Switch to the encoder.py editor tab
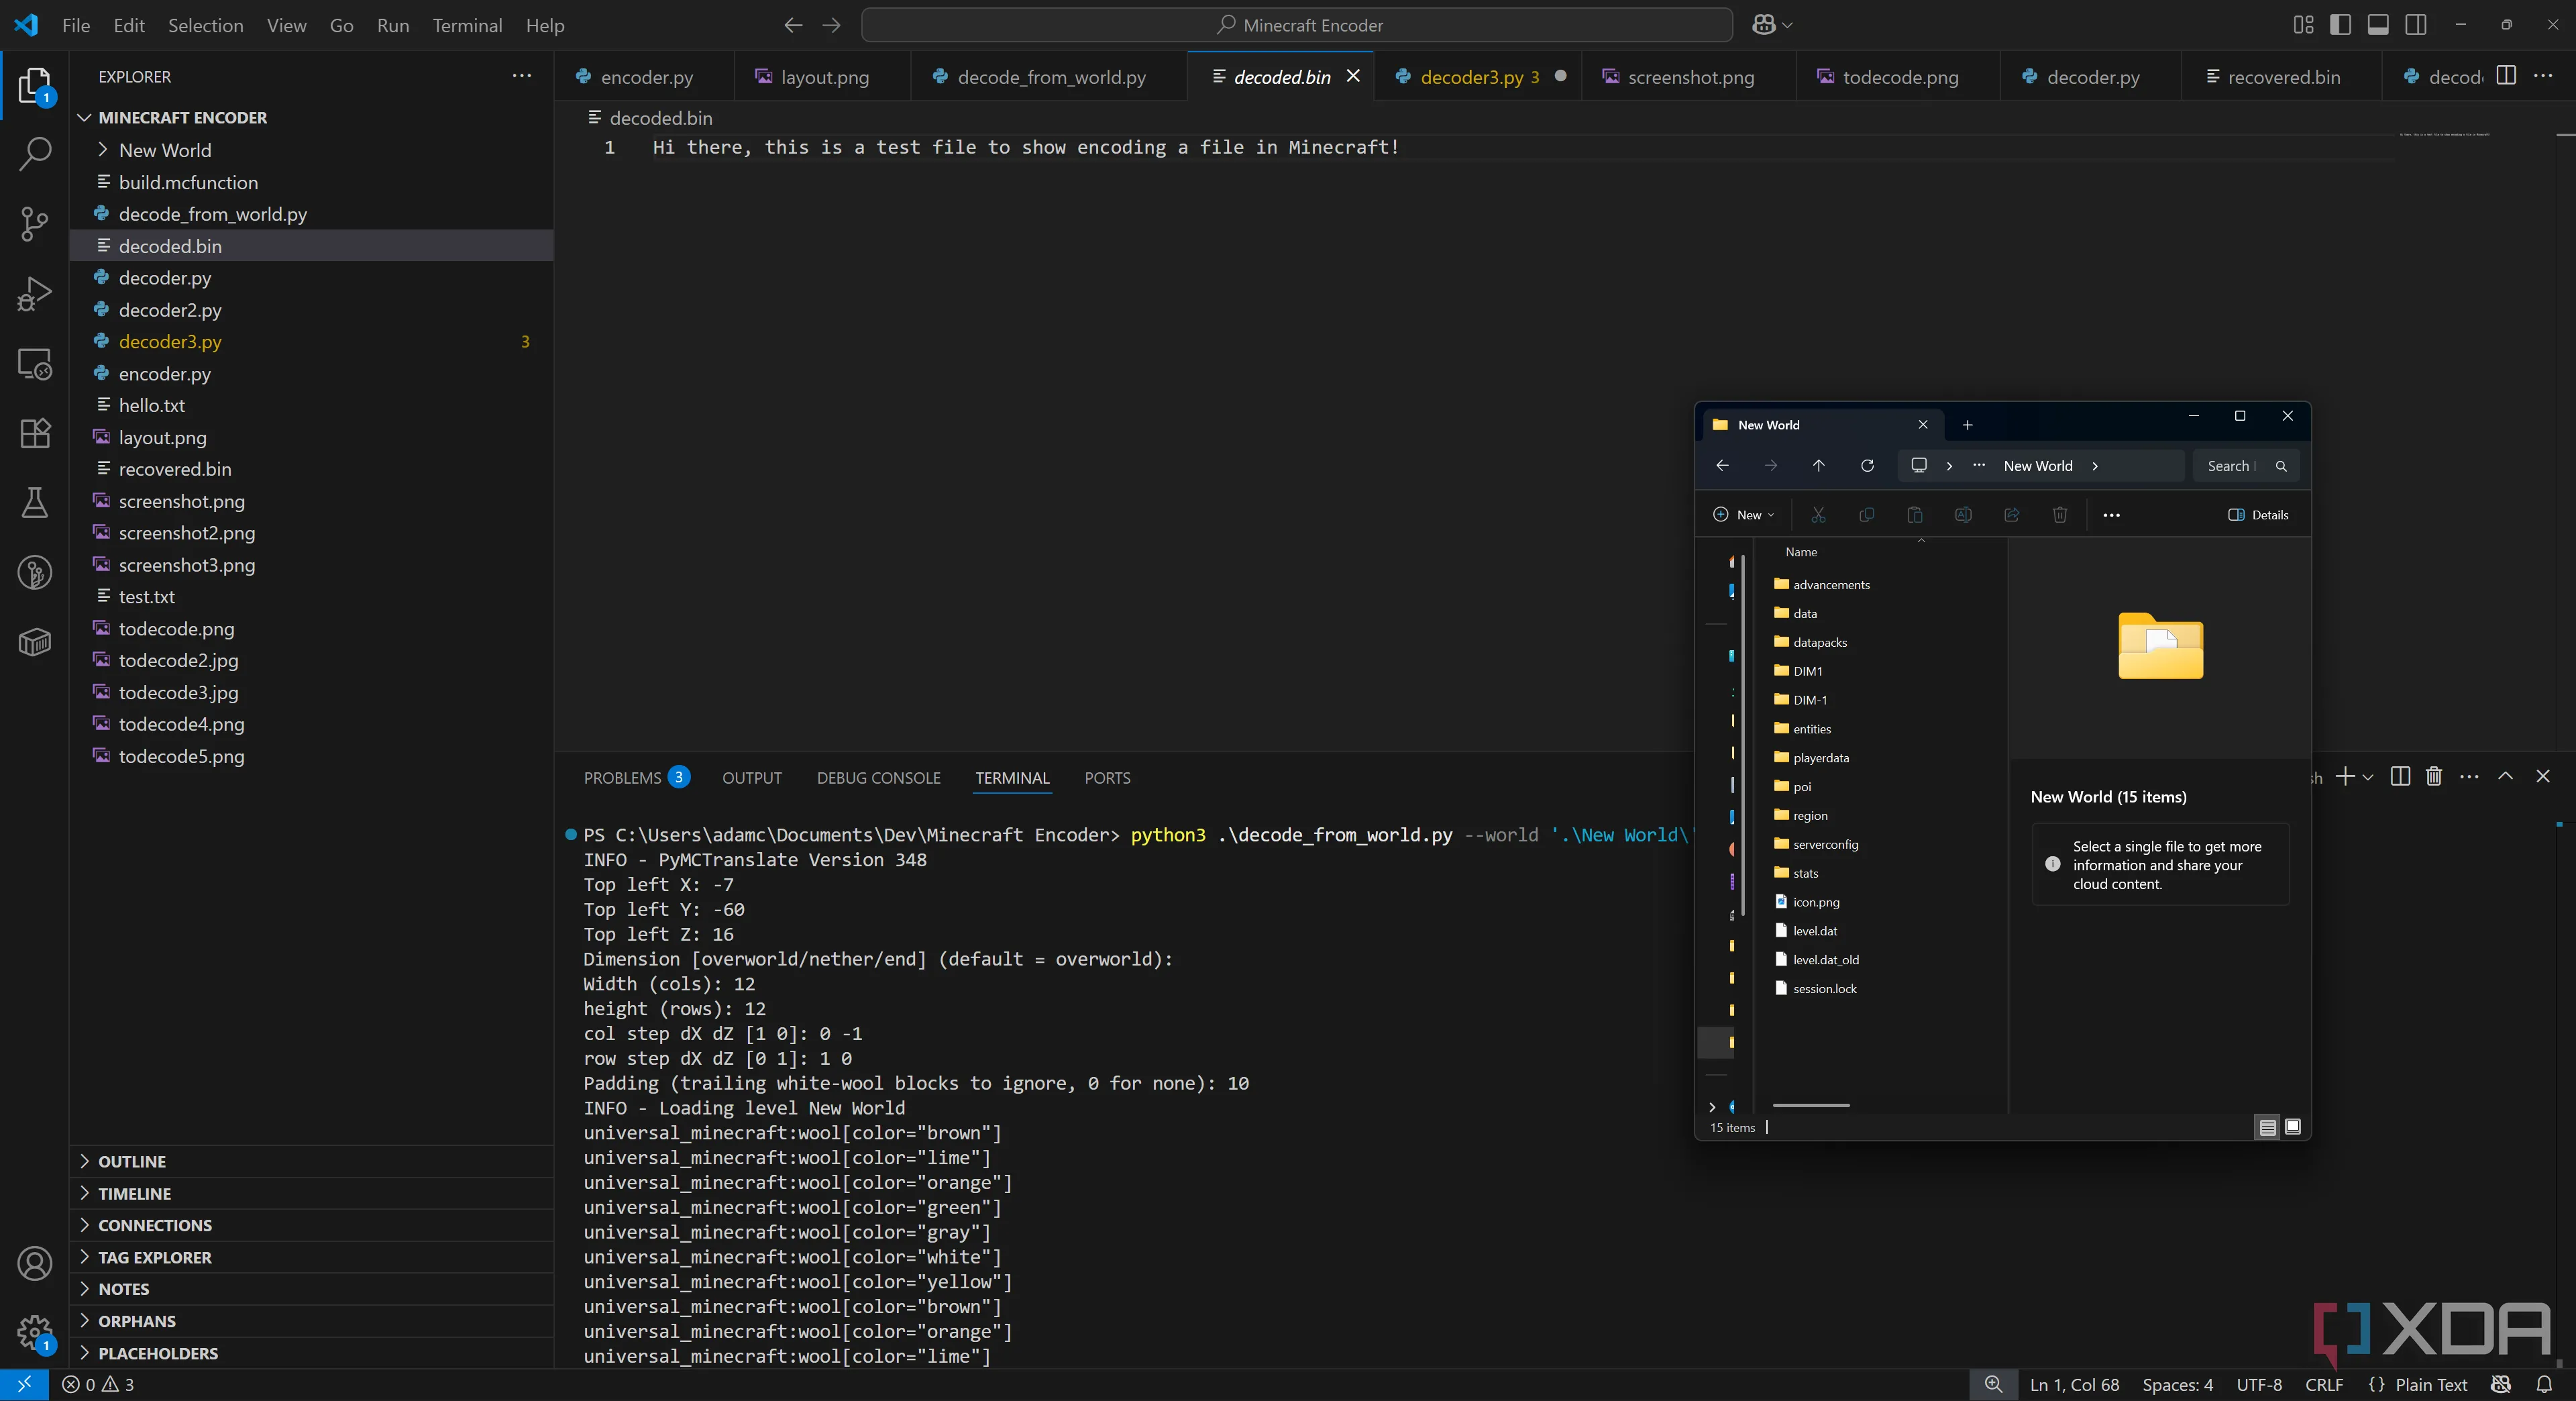The height and width of the screenshot is (1401, 2576). [x=646, y=76]
